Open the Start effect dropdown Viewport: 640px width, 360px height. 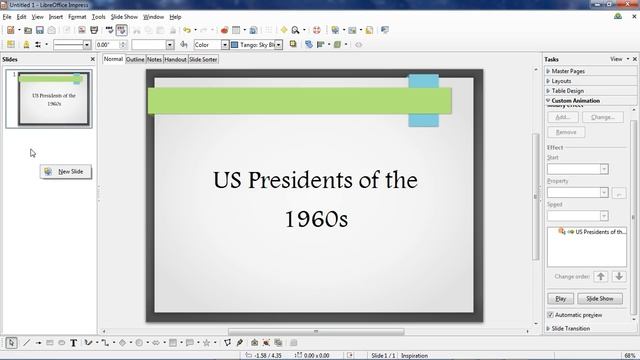coord(604,169)
